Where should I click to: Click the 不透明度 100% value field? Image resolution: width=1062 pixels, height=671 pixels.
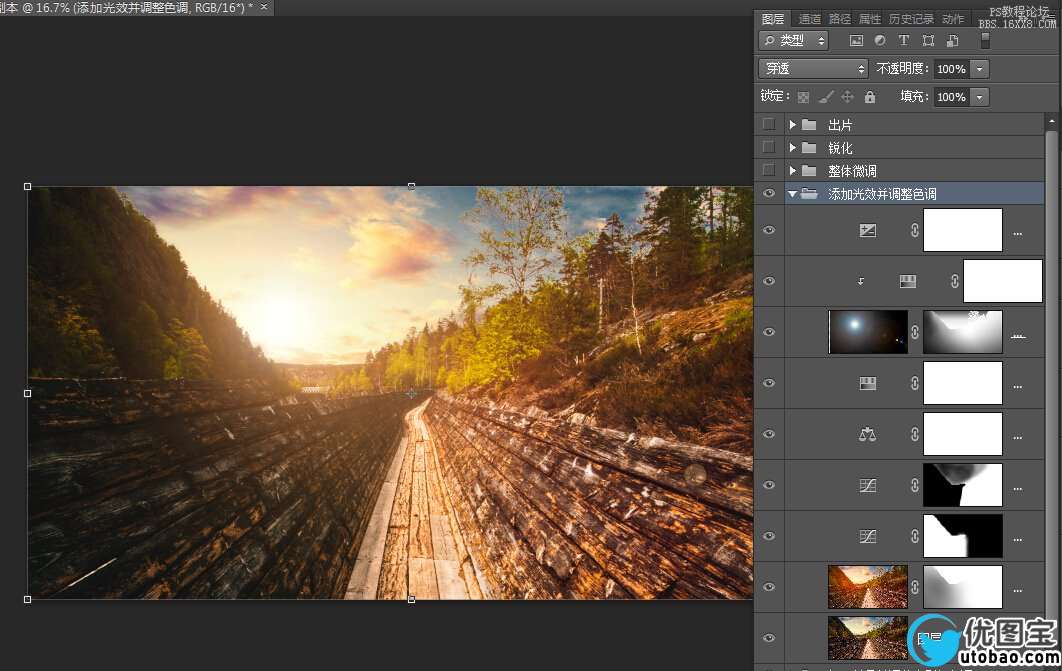coord(952,69)
